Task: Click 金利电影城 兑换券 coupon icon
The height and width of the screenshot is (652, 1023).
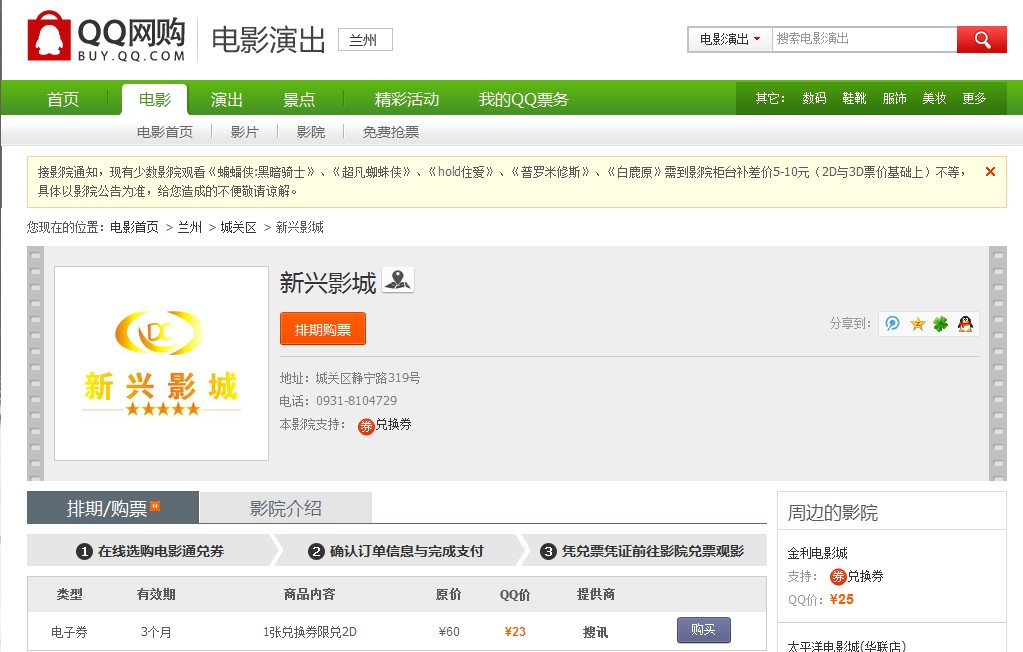Action: pyautogui.click(x=838, y=576)
